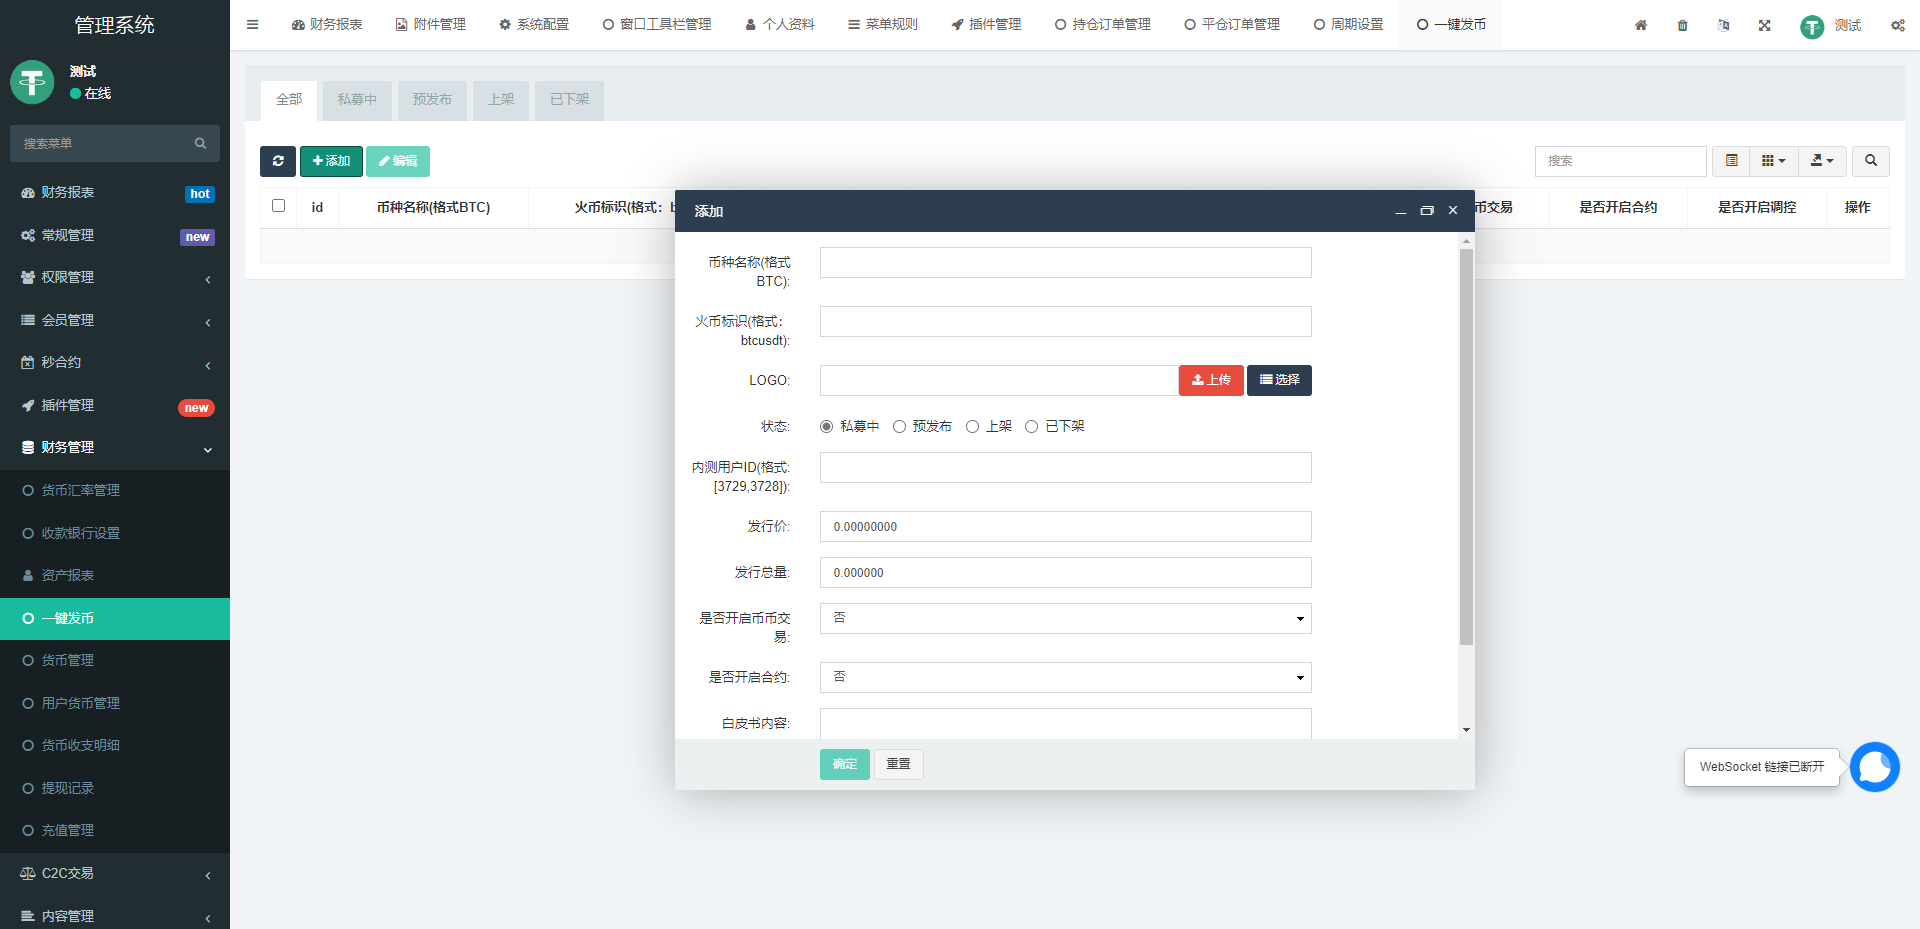Expand the C2C交易 sidebar menu
Screen dimensions: 1920x929
pyautogui.click(x=115, y=873)
